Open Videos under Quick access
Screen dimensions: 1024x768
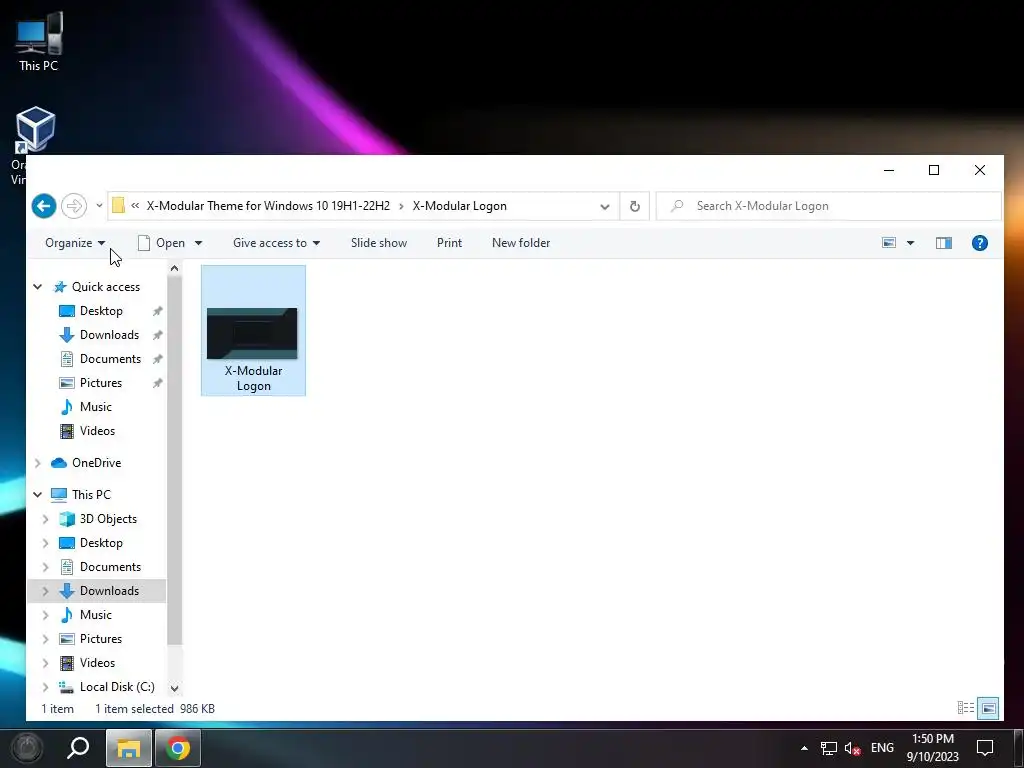(97, 431)
